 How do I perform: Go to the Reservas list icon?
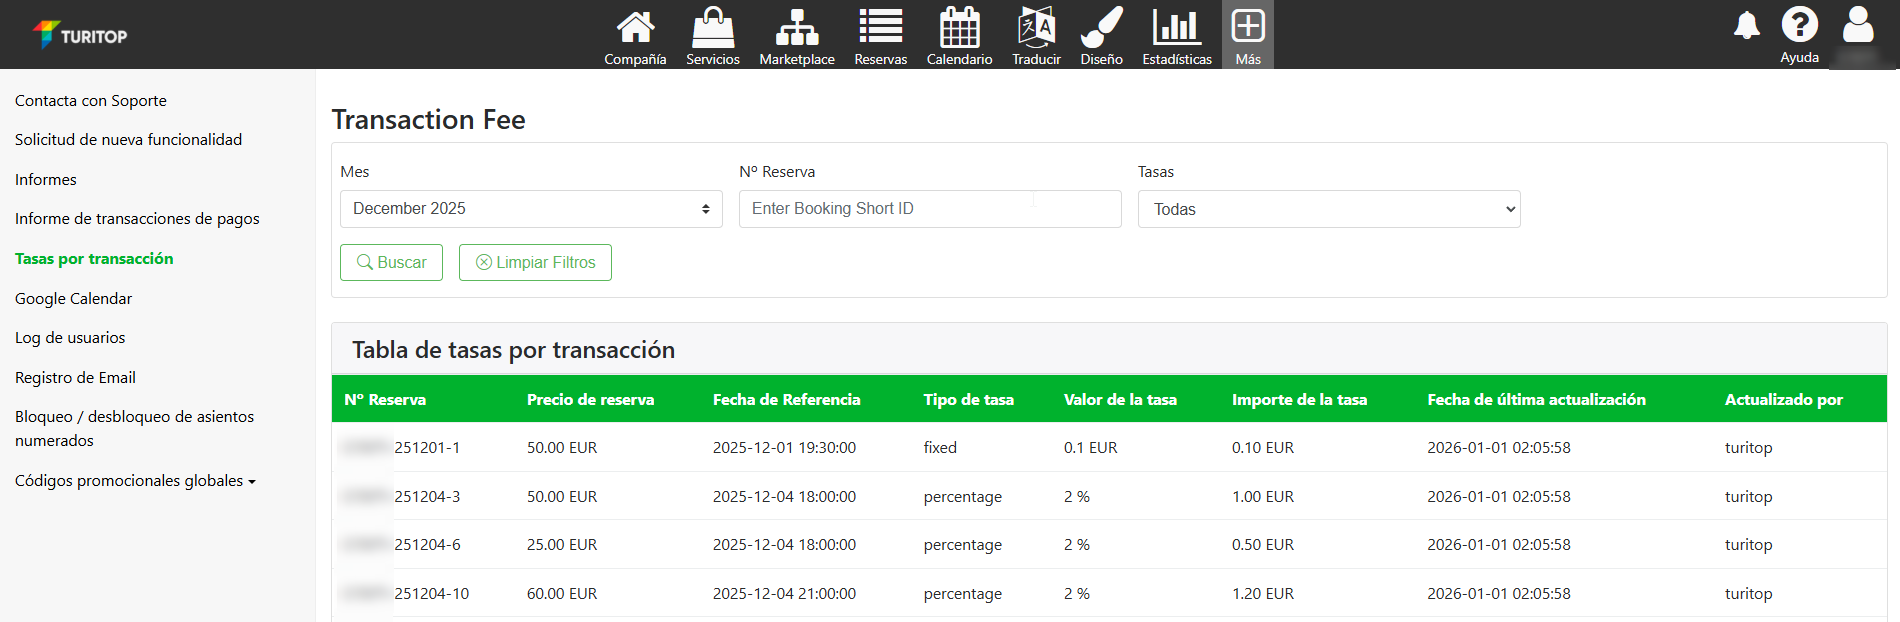click(880, 28)
